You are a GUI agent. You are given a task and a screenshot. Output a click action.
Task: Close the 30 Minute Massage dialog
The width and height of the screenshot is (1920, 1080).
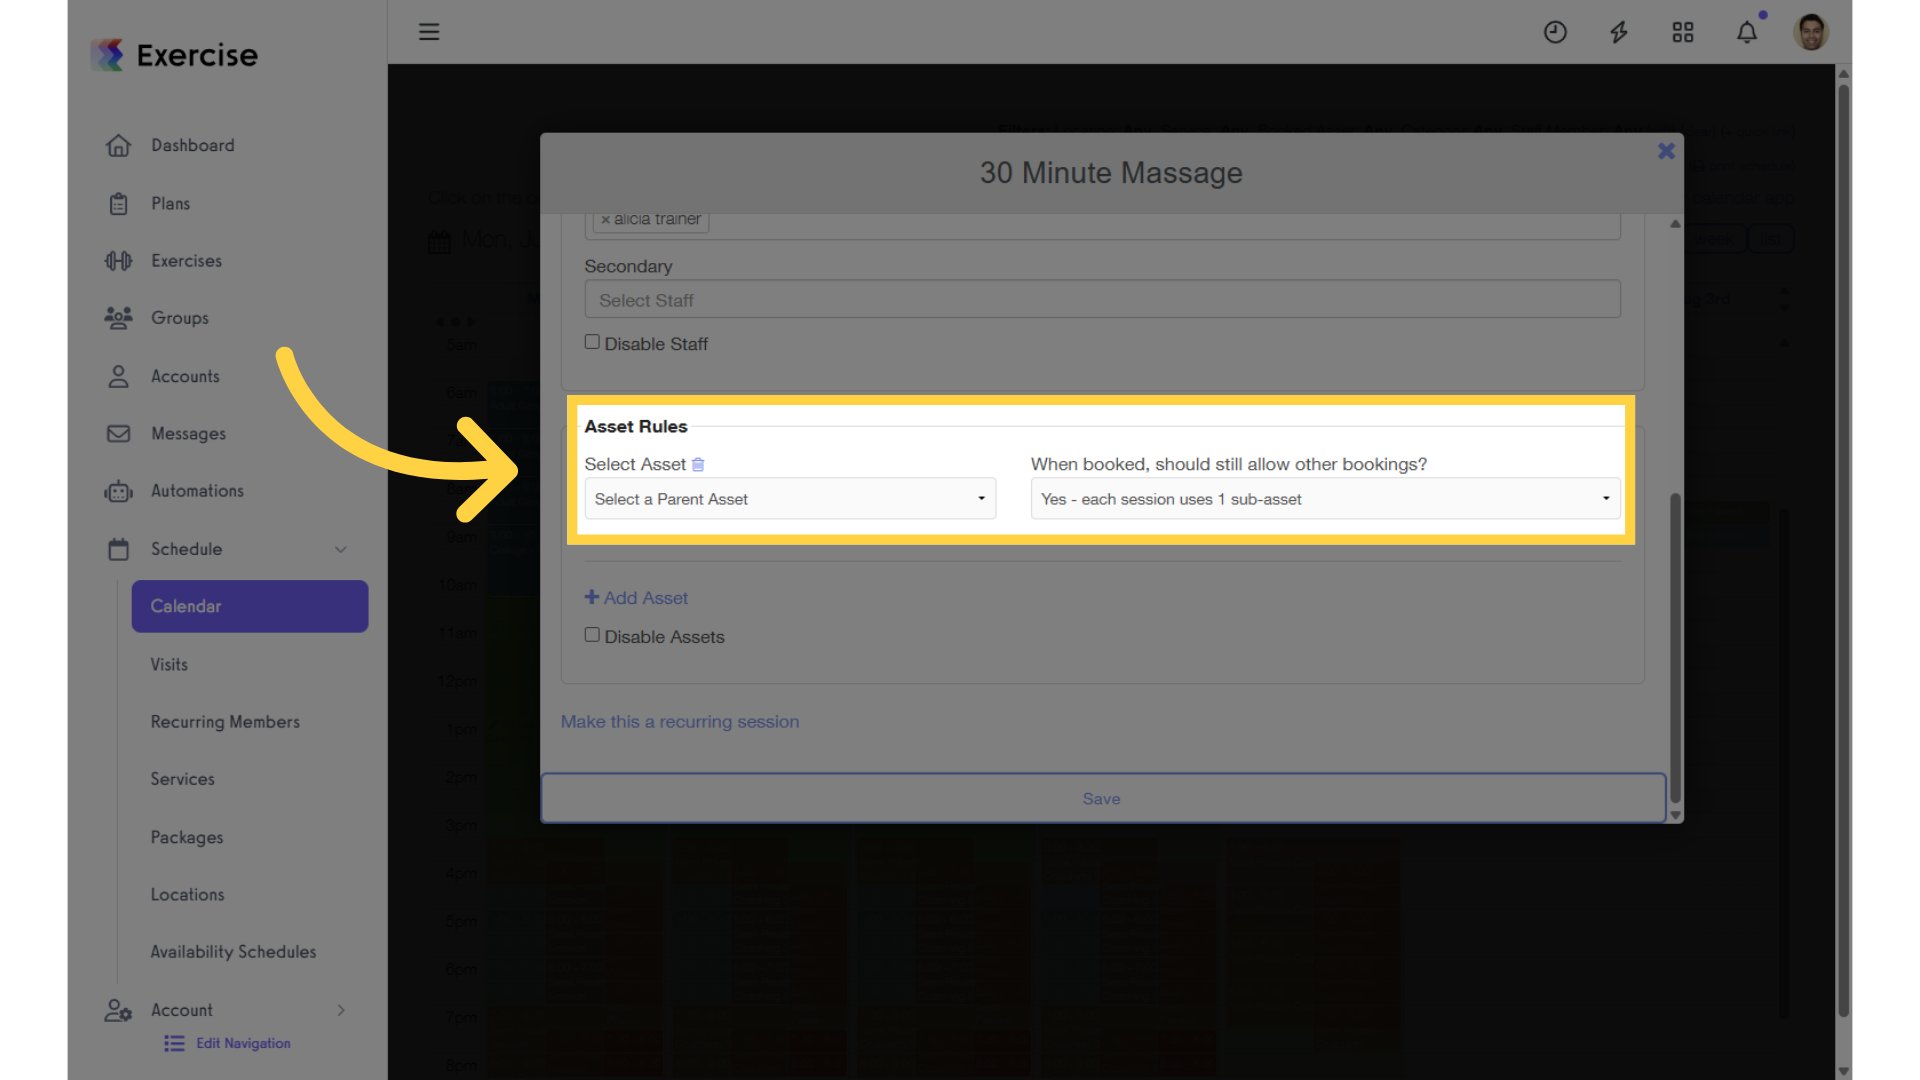coord(1666,151)
